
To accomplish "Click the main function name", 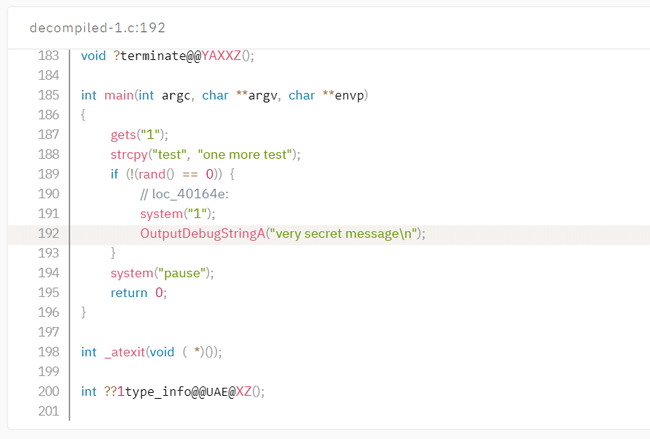I will pyautogui.click(x=119, y=95).
